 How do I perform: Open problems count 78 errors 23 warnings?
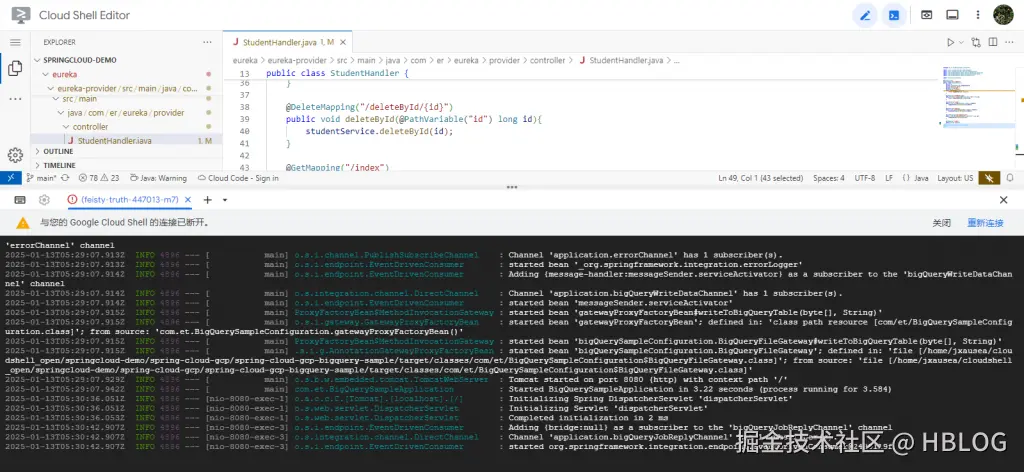(99, 178)
